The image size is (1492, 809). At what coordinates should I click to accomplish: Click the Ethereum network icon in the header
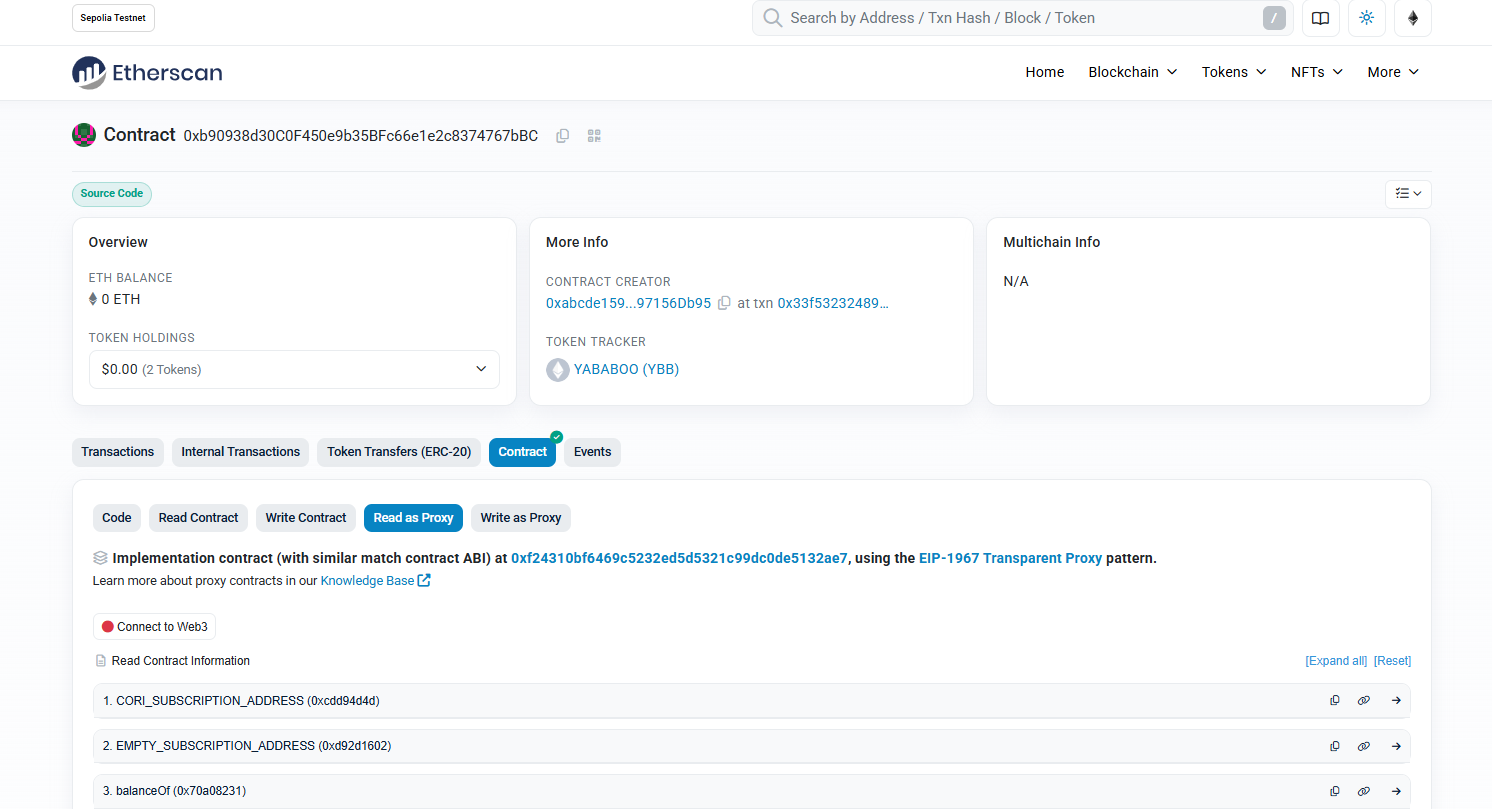[1412, 18]
